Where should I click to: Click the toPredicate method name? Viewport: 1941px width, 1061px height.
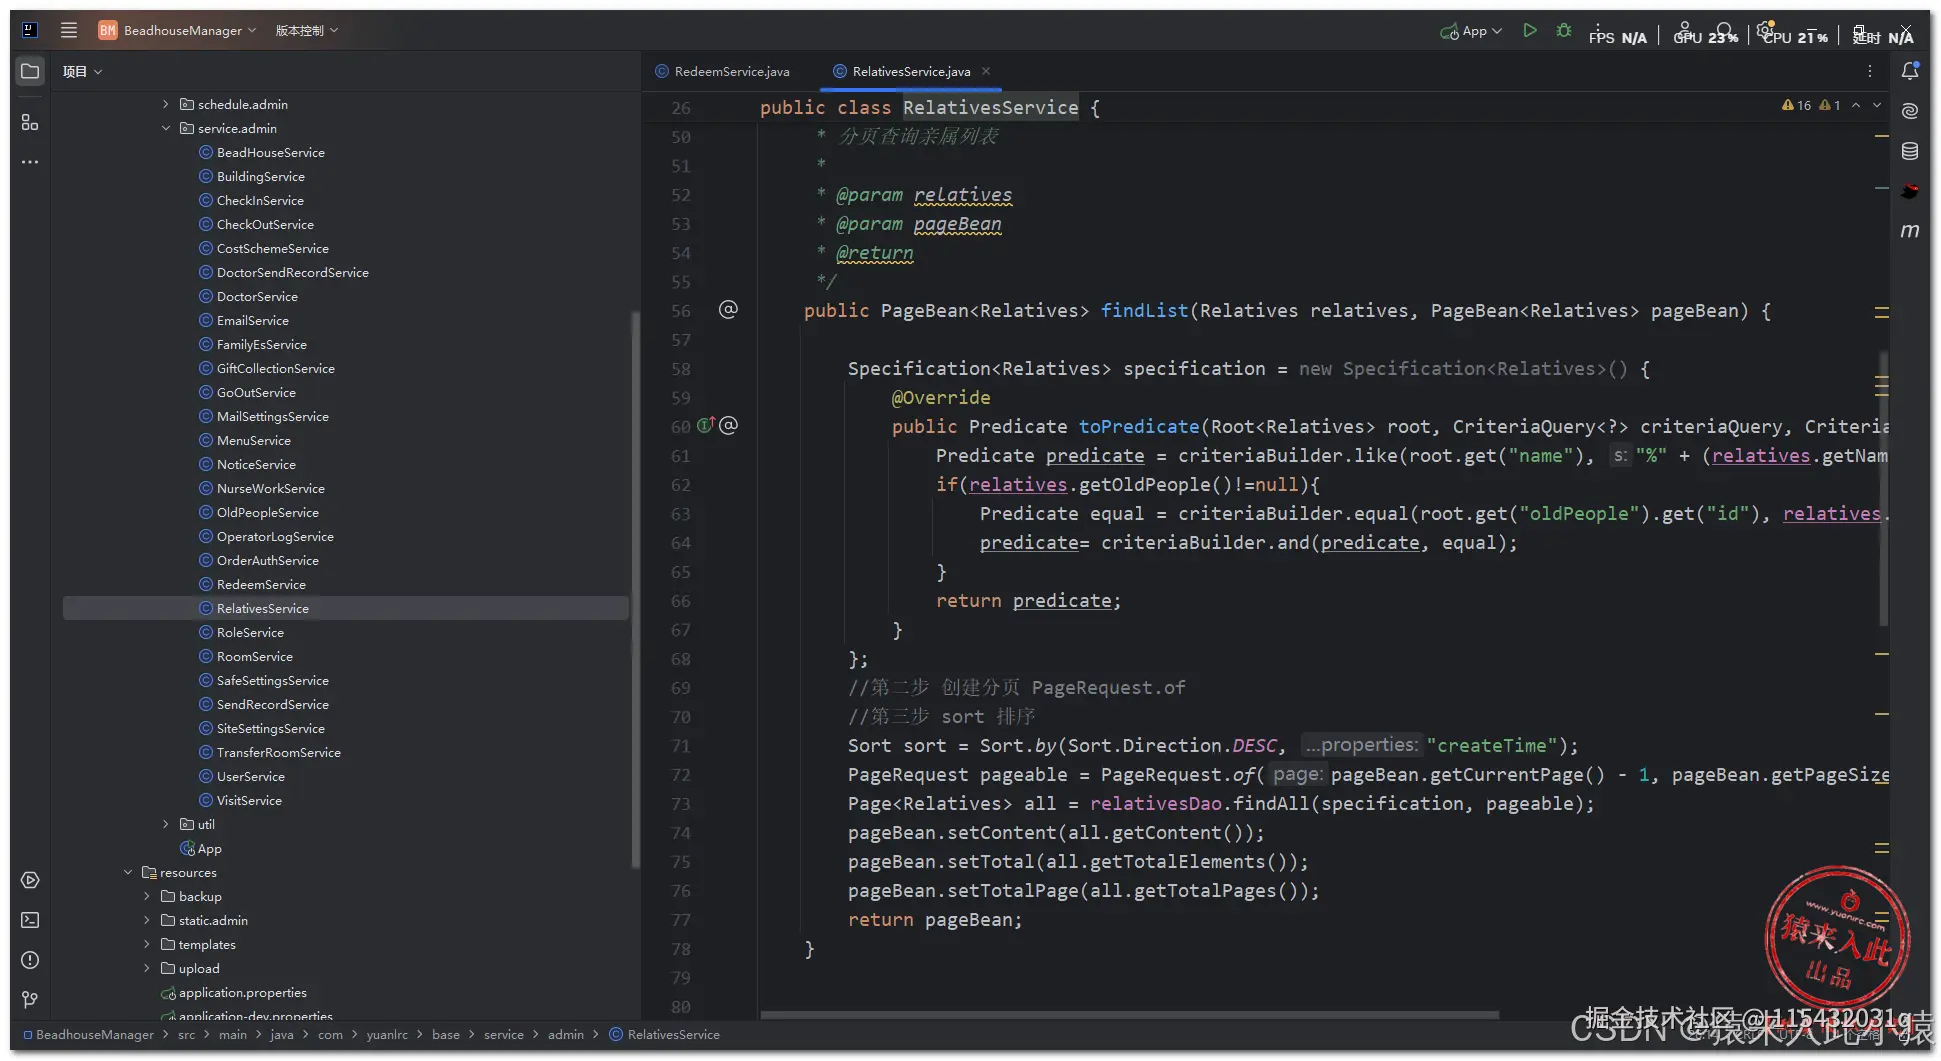tap(1138, 427)
